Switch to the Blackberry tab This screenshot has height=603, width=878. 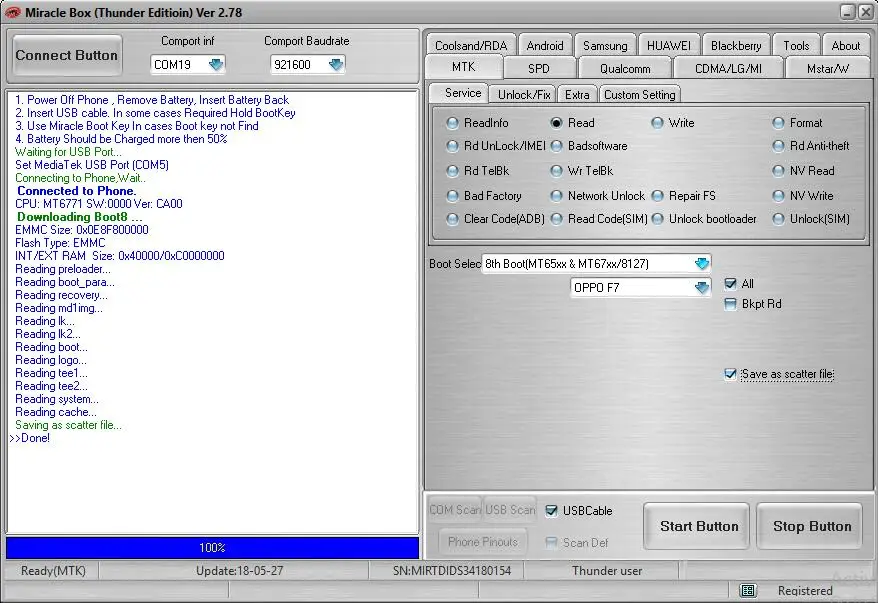click(736, 45)
